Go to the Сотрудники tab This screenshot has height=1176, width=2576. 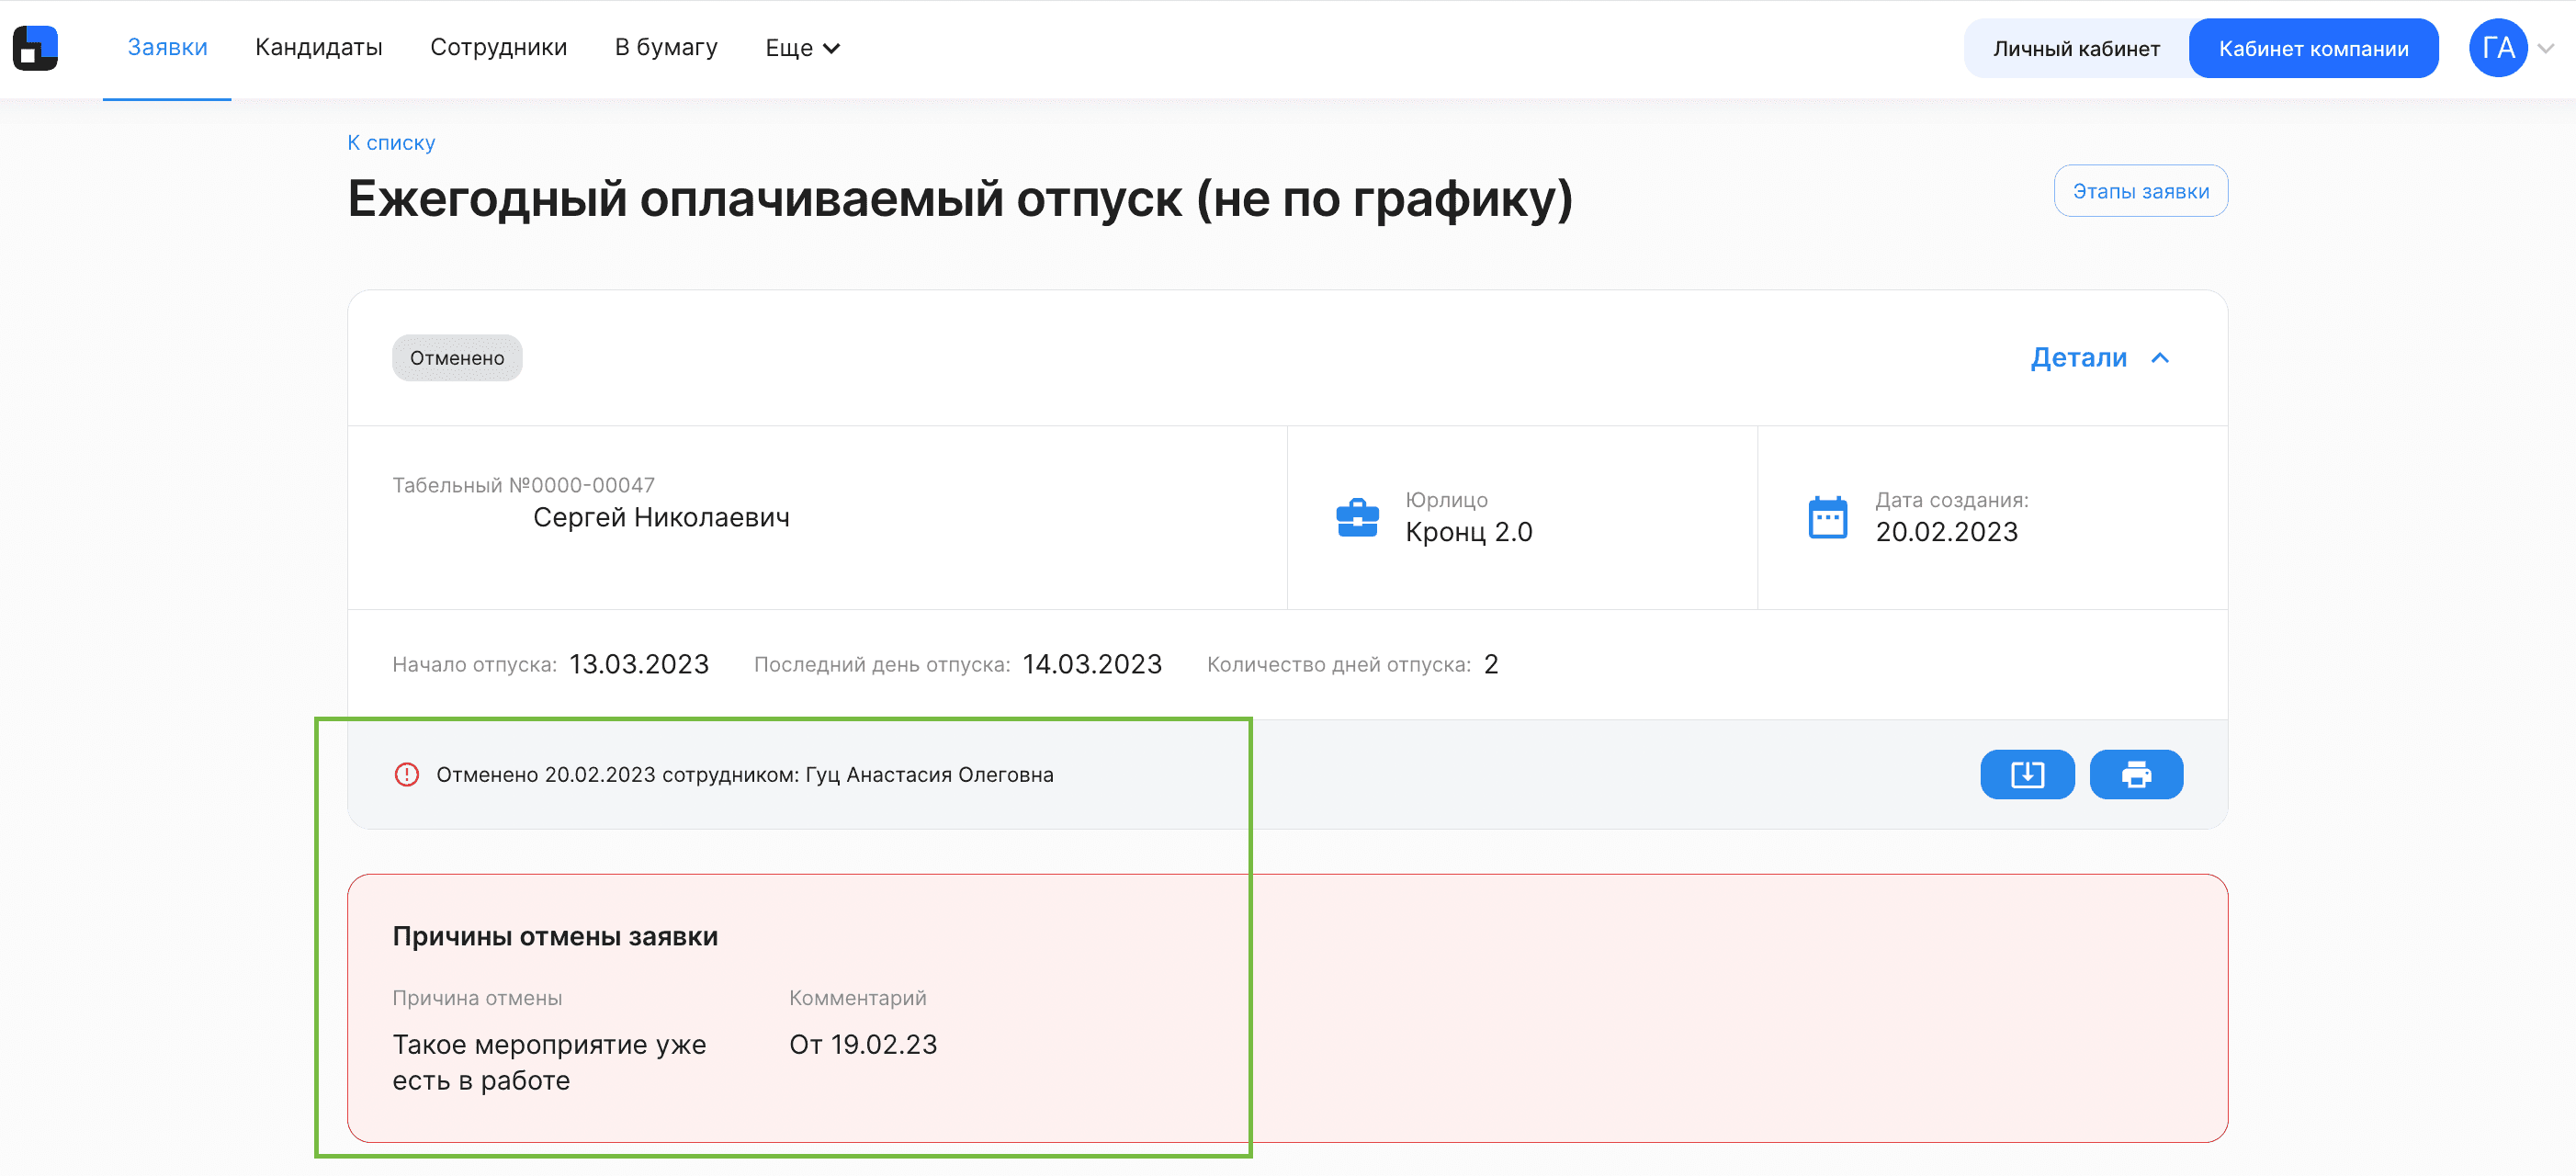pos(498,48)
